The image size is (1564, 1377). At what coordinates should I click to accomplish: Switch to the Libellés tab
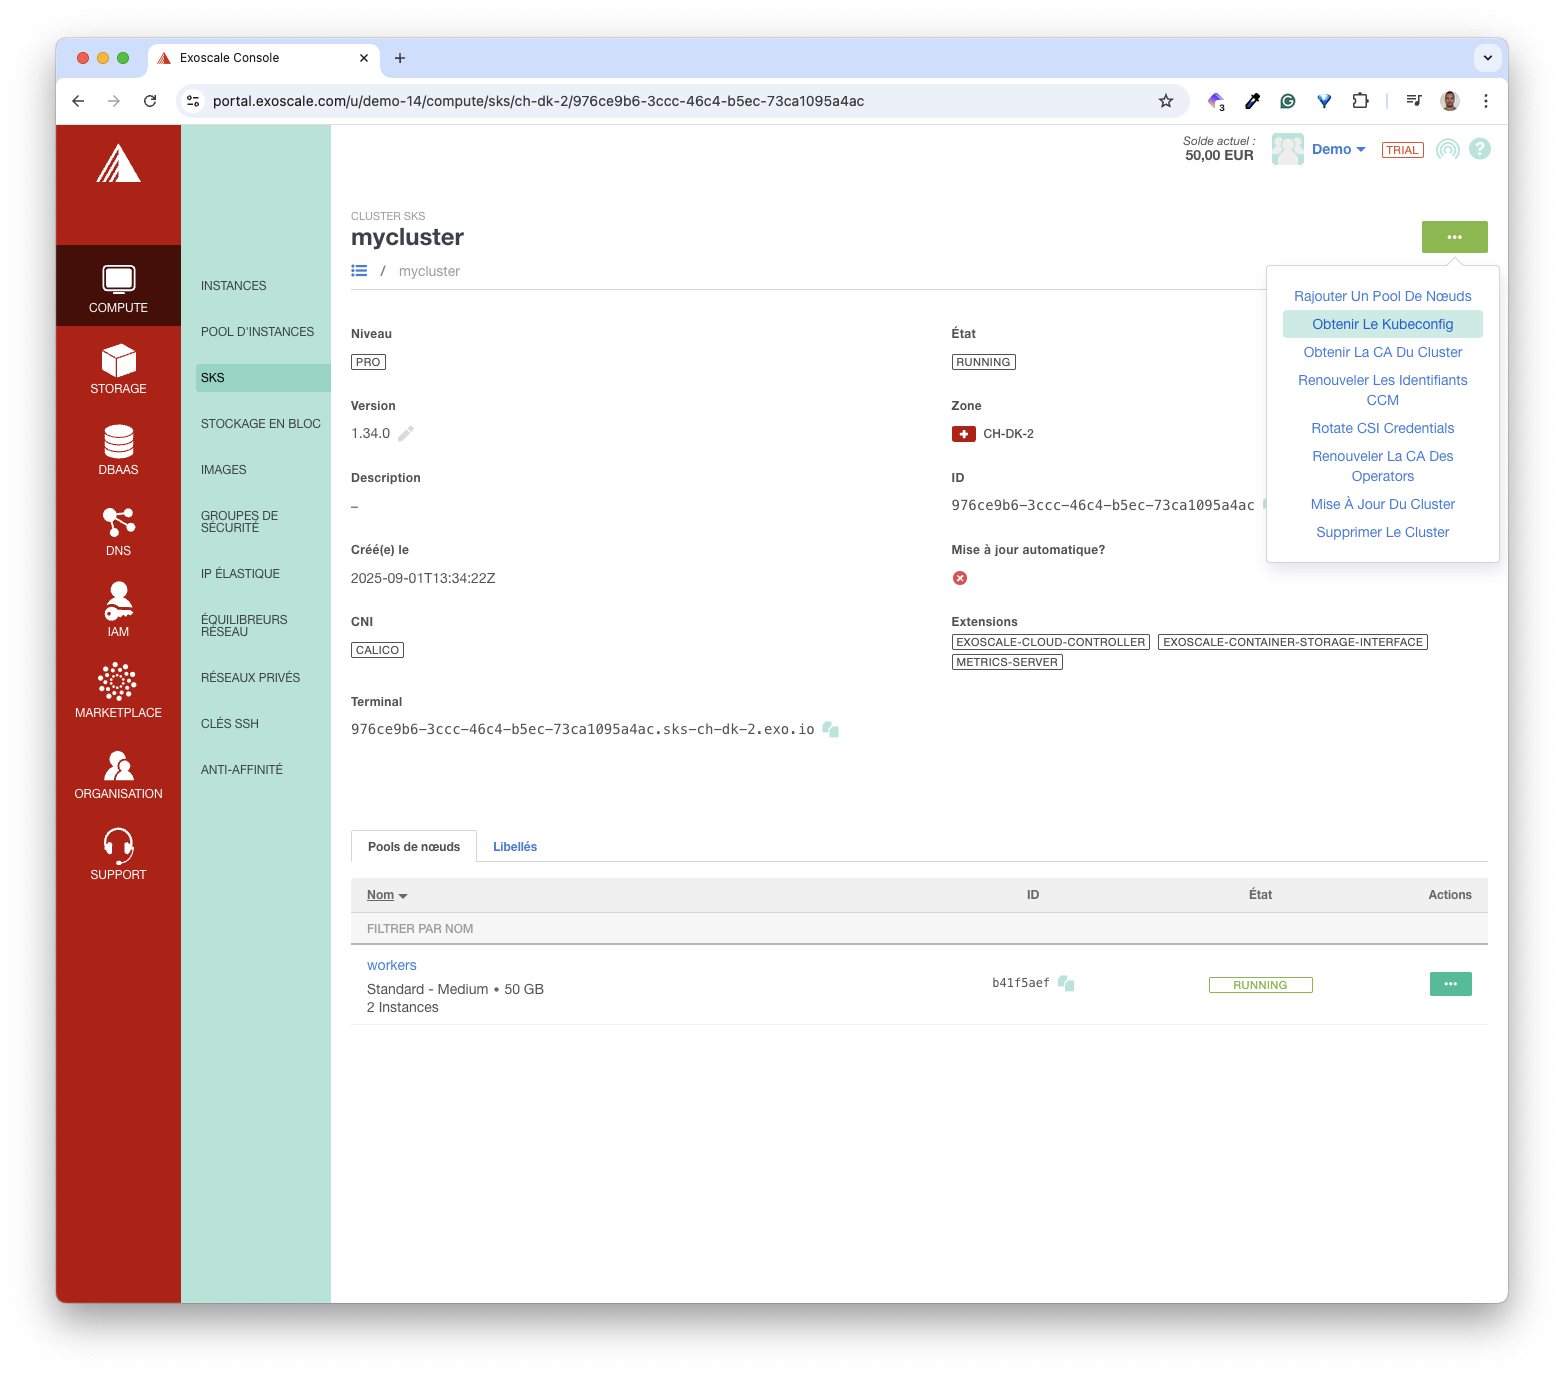point(515,847)
